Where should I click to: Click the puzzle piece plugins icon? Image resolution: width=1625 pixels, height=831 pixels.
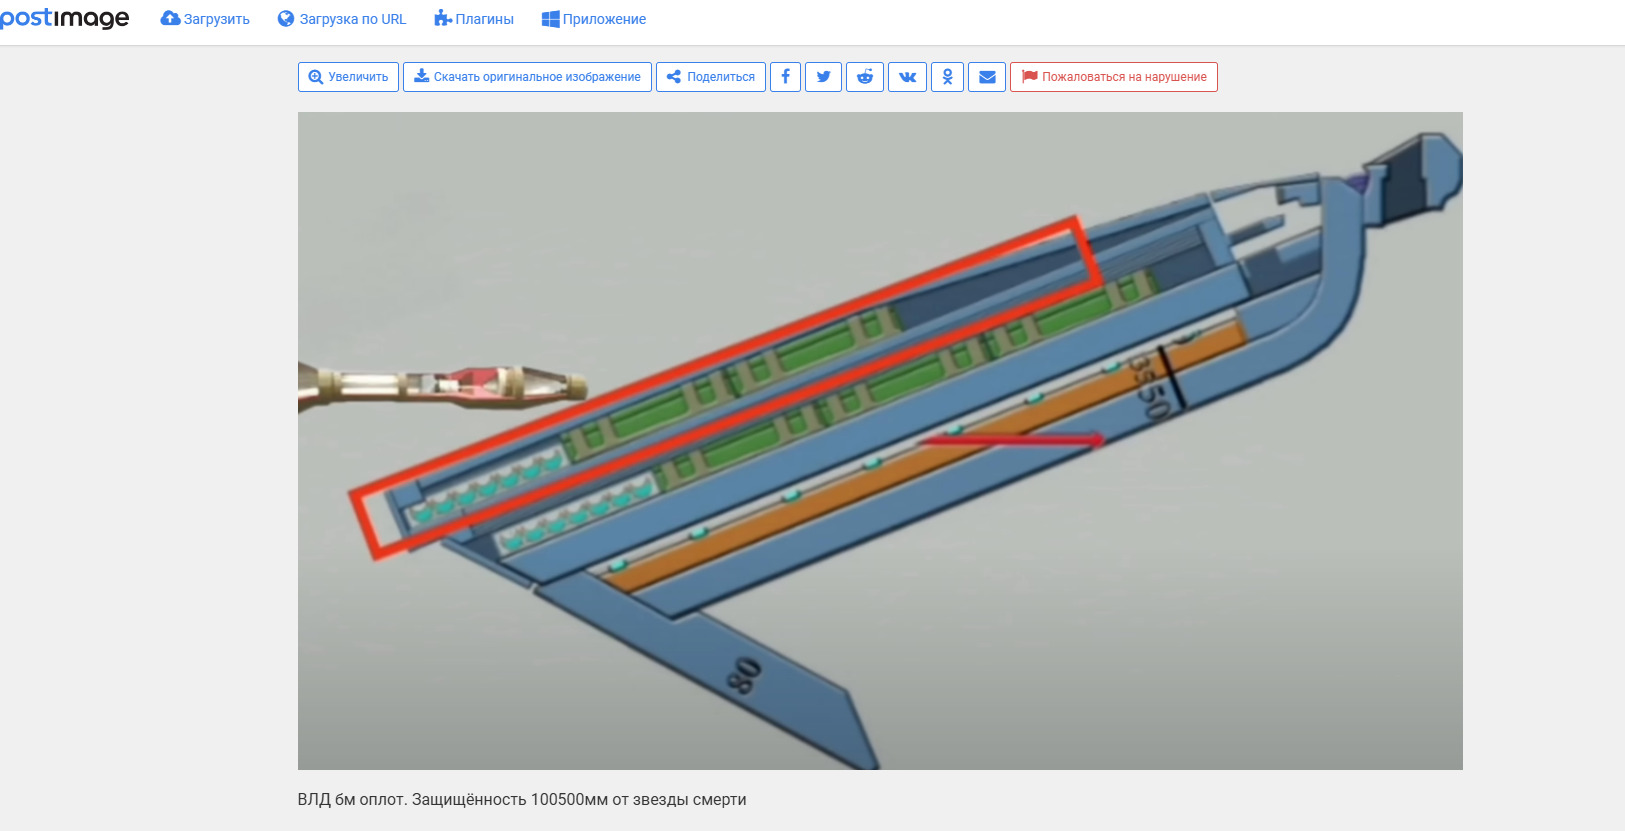pos(442,18)
